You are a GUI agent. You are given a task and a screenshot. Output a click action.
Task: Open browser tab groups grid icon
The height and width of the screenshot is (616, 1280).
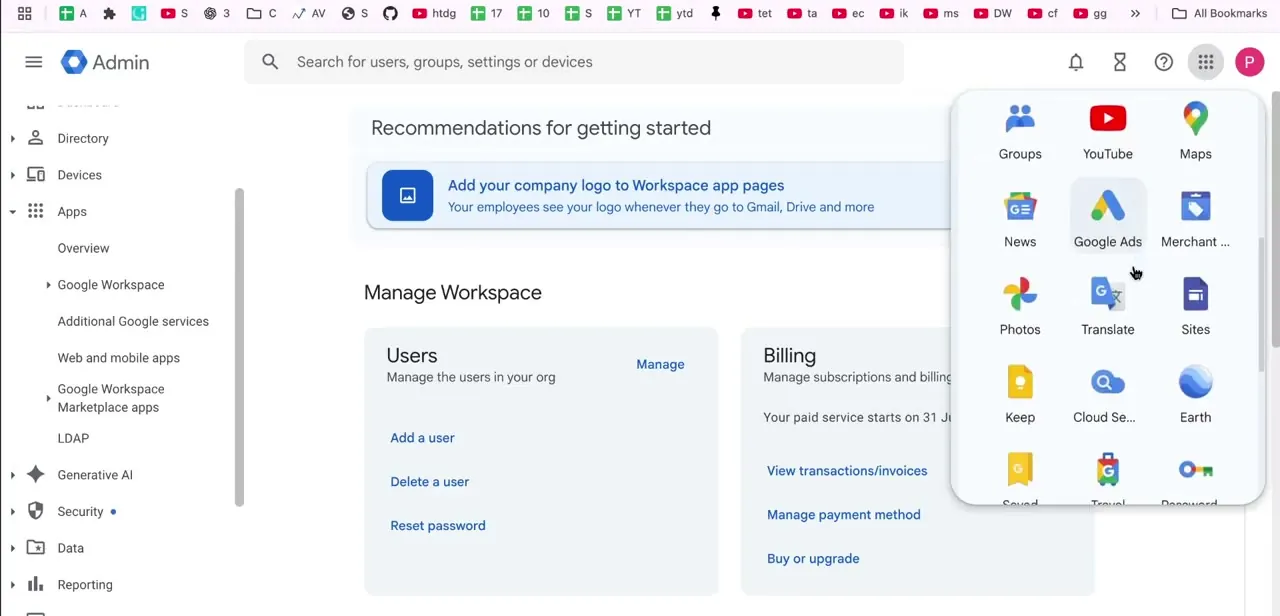coord(25,13)
